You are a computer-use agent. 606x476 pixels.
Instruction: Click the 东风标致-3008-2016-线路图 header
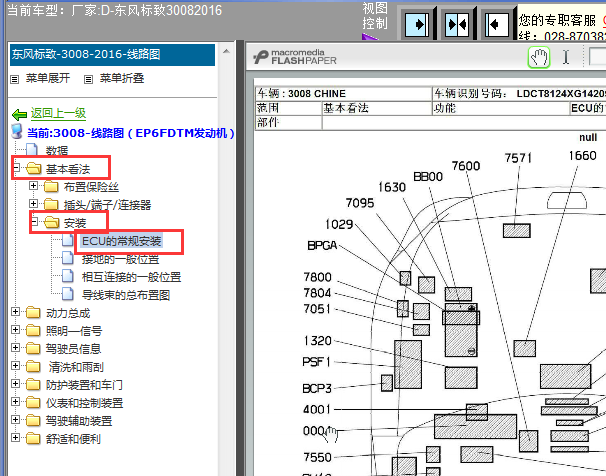(x=112, y=54)
